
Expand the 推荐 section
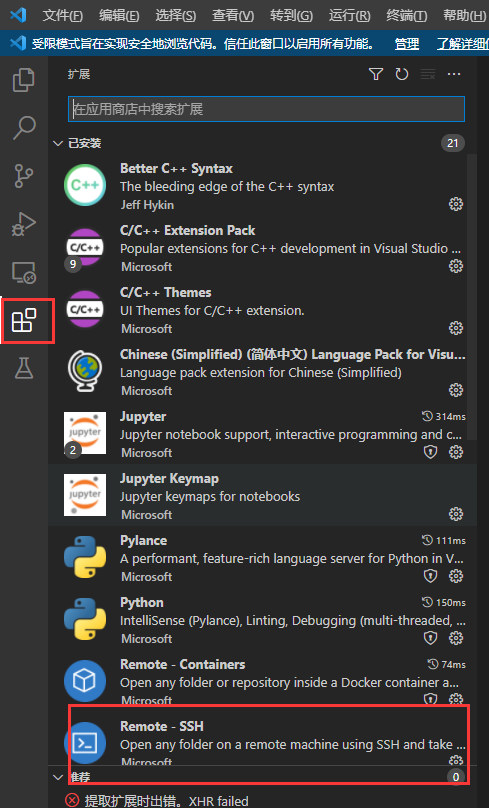tap(58, 777)
